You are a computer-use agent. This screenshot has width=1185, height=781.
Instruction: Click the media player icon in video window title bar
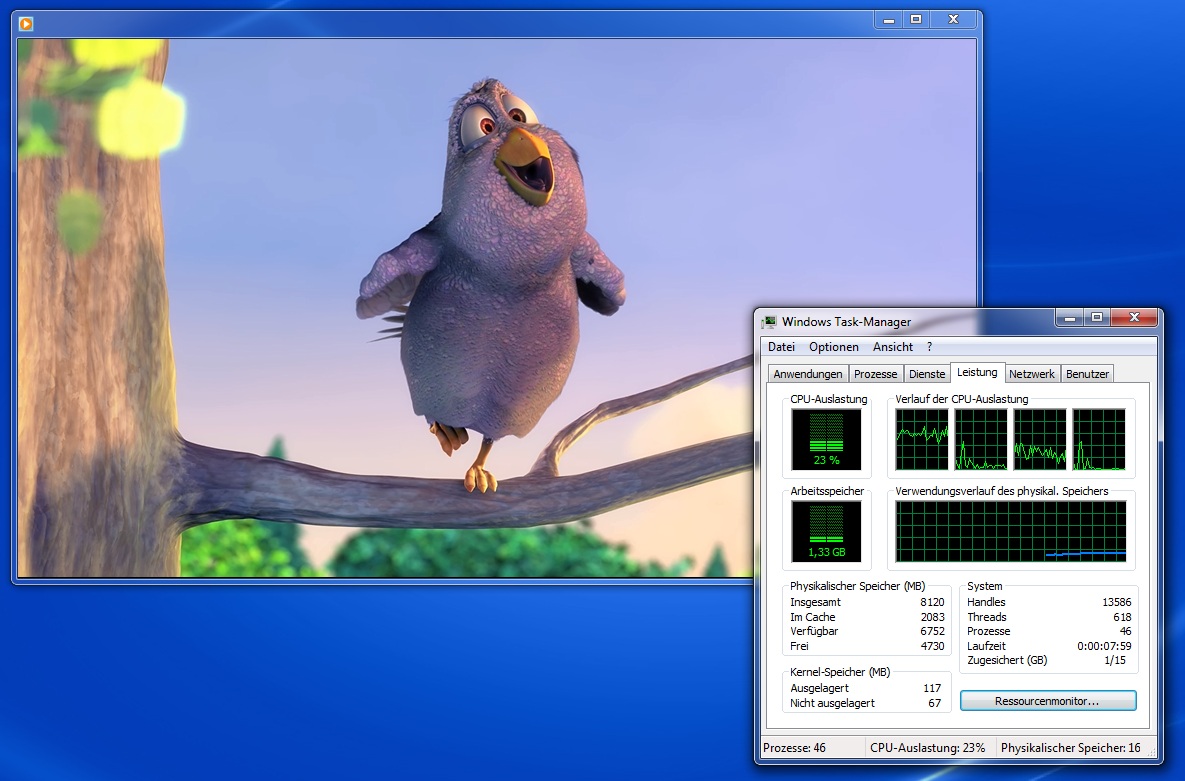coord(26,23)
